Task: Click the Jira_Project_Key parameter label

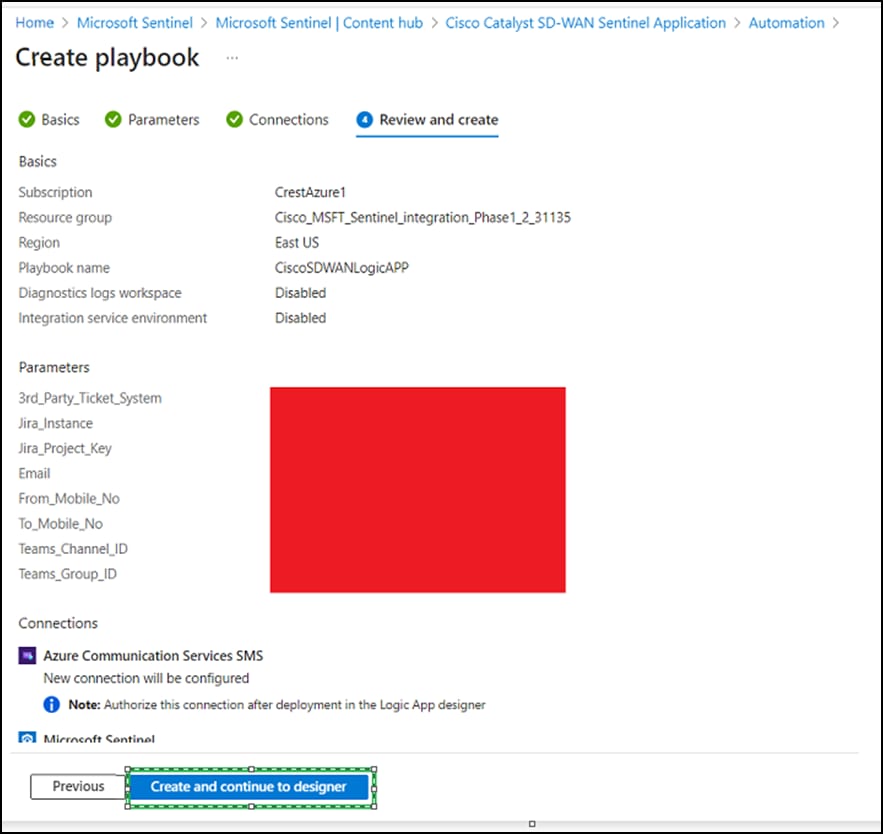Action: click(x=65, y=449)
